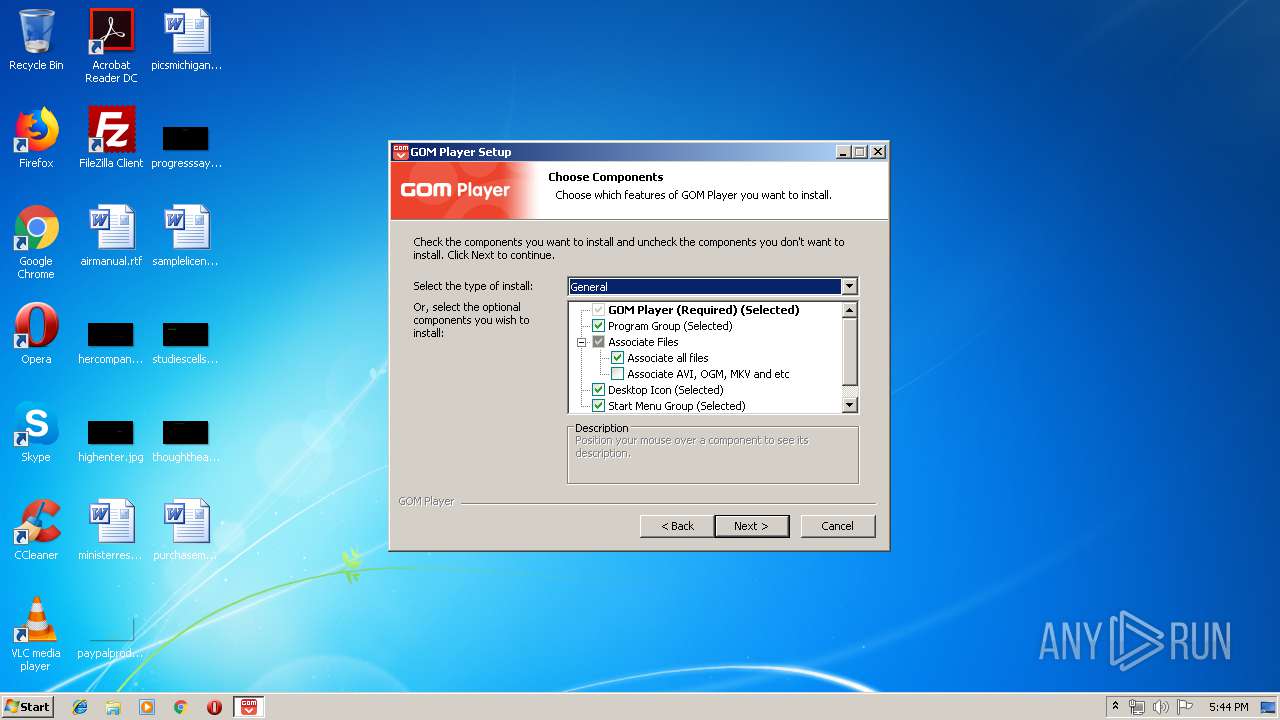Uncheck Associate all files option
The width and height of the screenshot is (1280, 720).
click(617, 358)
